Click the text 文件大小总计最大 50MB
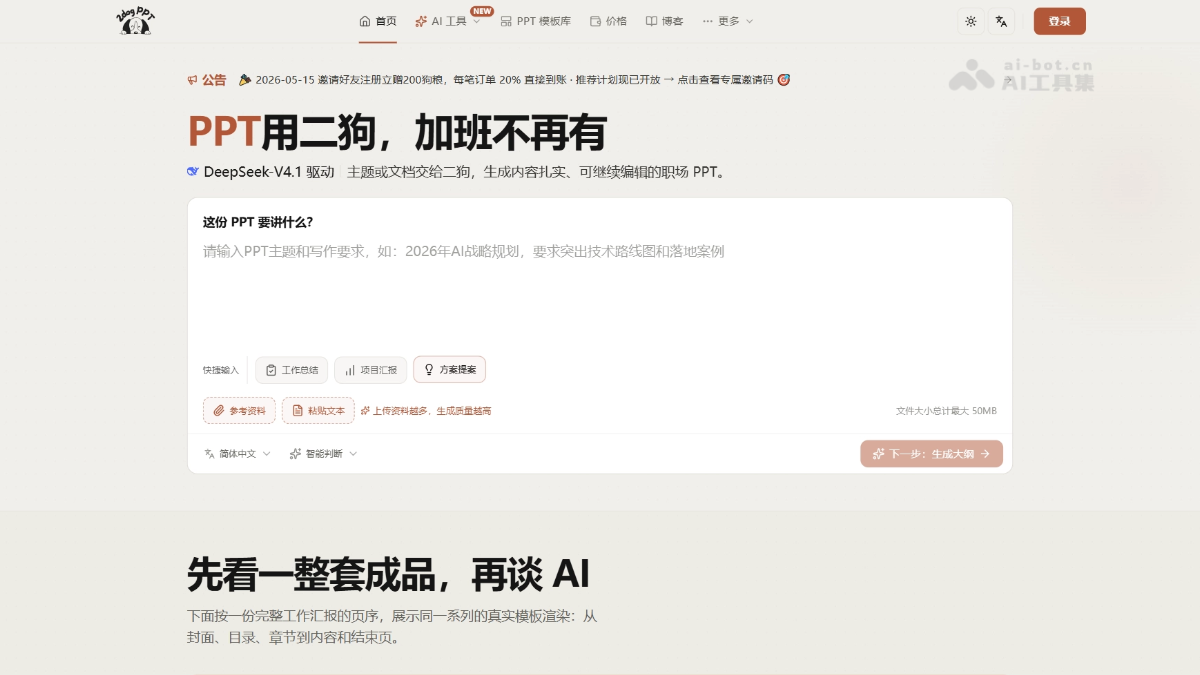 point(946,411)
